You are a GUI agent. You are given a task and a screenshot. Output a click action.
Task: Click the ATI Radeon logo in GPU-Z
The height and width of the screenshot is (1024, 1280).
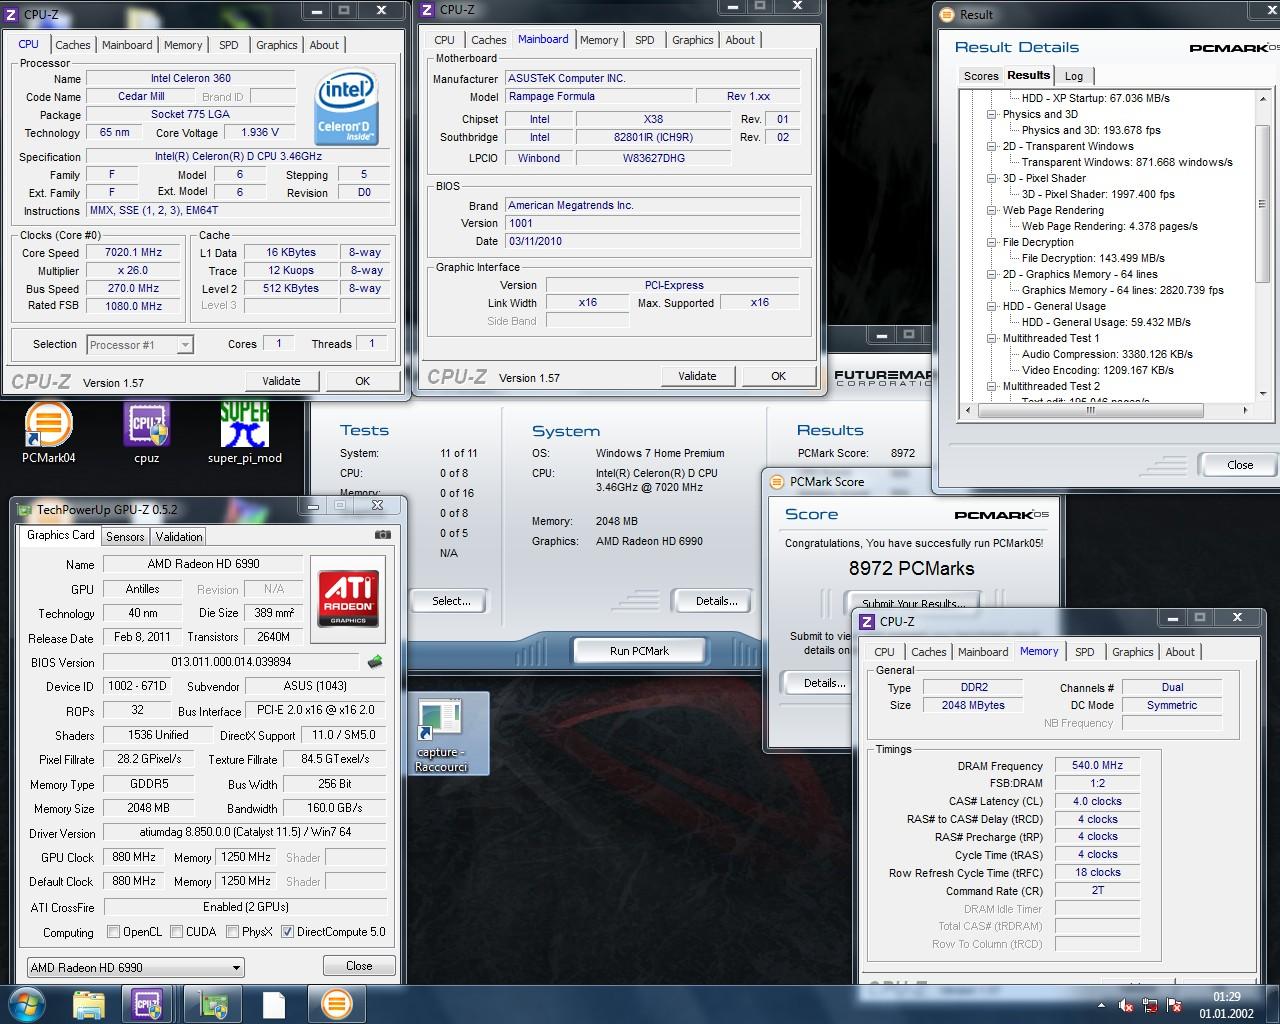coord(348,598)
